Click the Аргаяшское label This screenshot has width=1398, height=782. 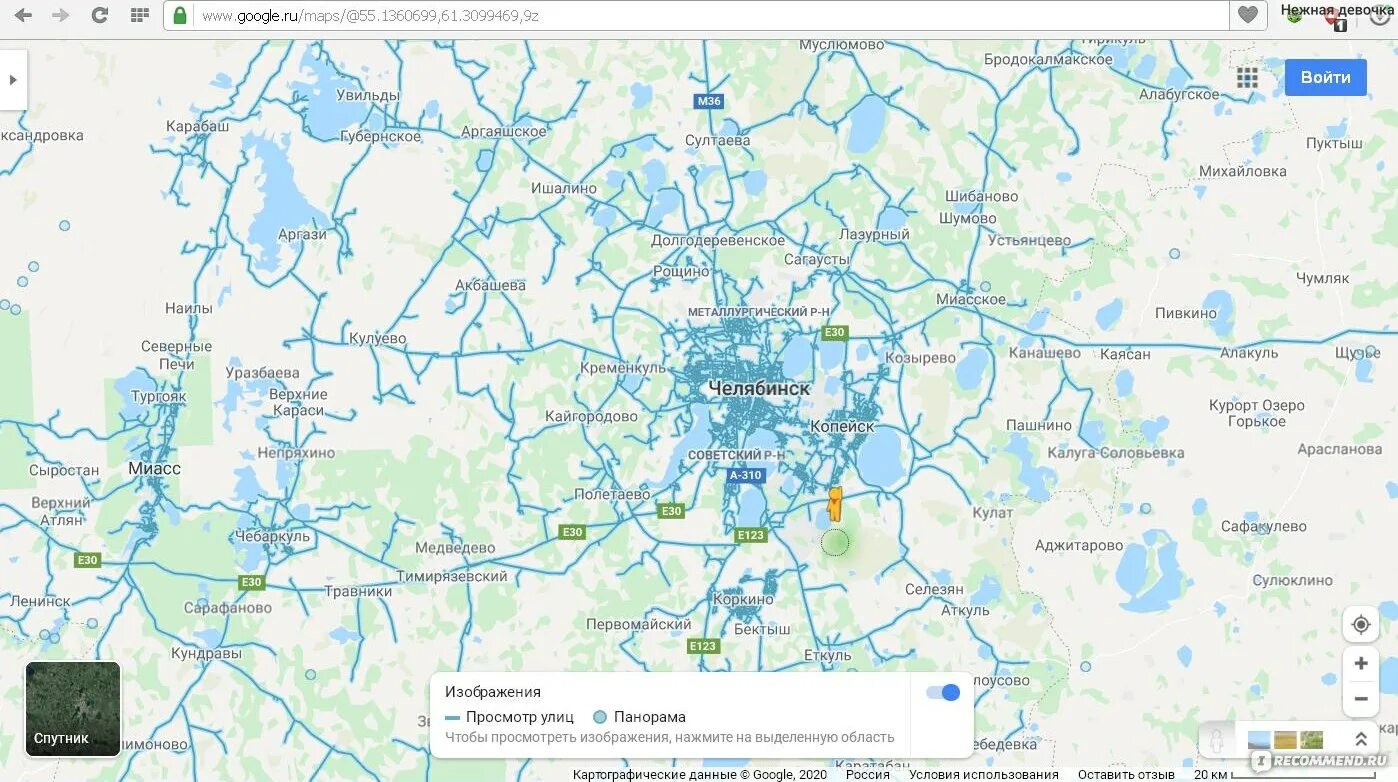504,131
